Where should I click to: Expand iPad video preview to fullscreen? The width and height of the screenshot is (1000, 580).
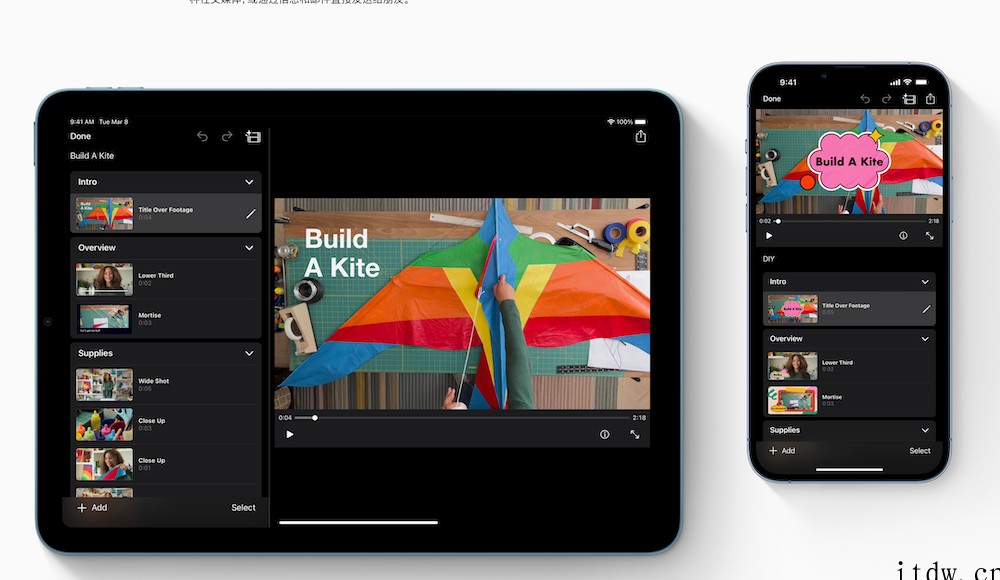click(x=634, y=434)
